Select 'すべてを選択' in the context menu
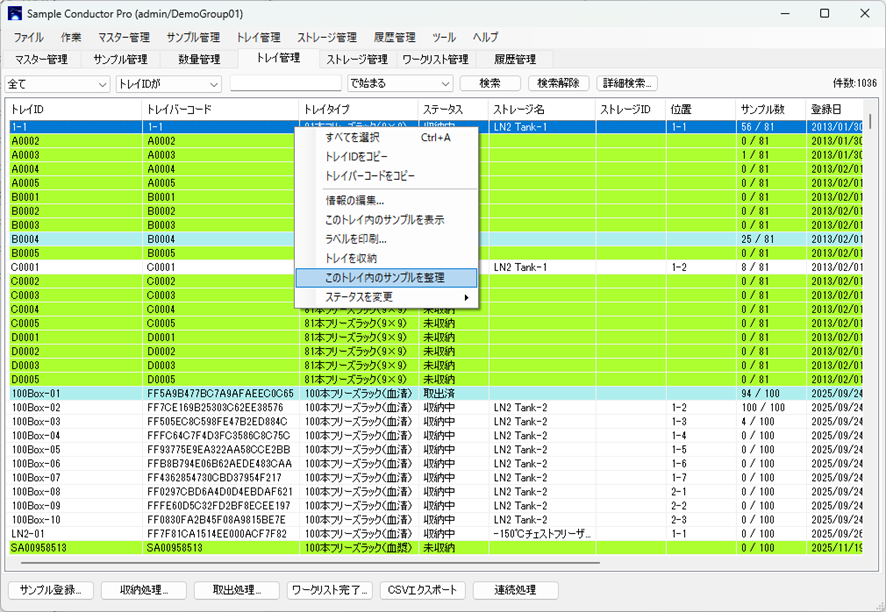 (352, 137)
